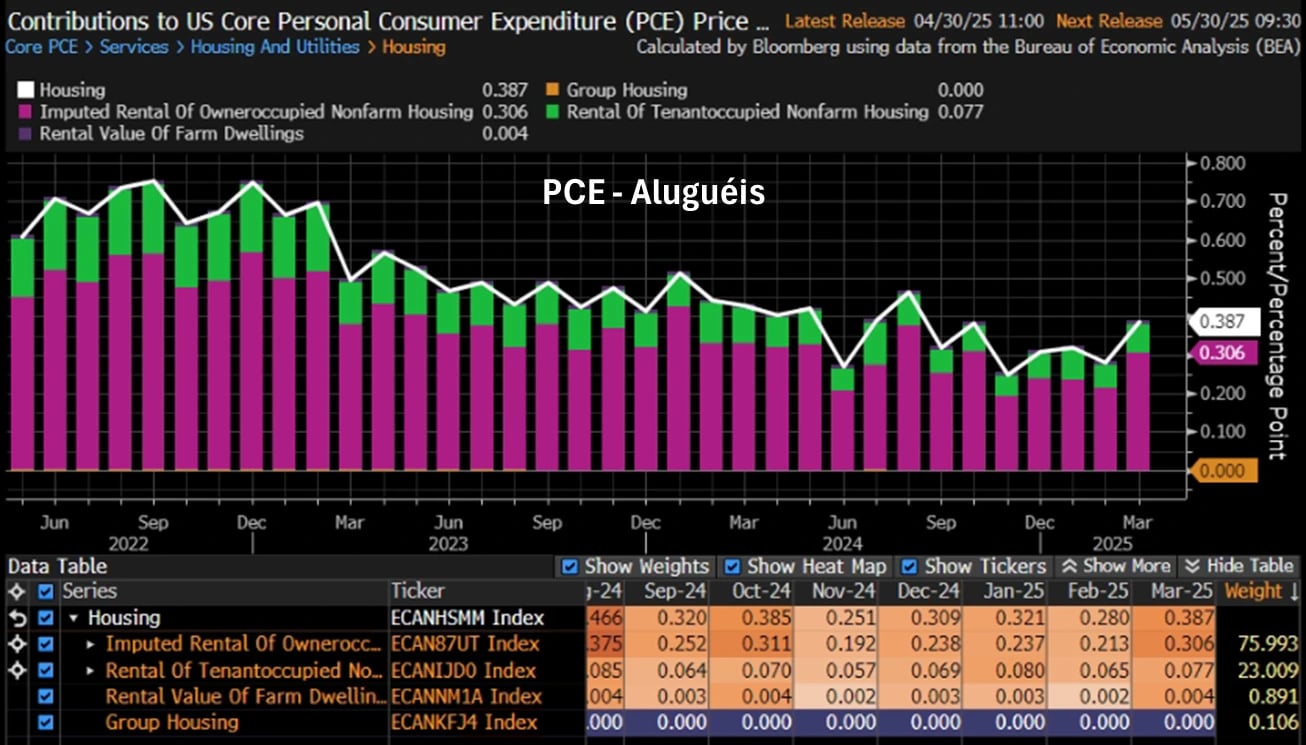This screenshot has width=1306, height=745.
Task: Click the magenta Imputed Rental legend swatch
Action: (x=25, y=112)
